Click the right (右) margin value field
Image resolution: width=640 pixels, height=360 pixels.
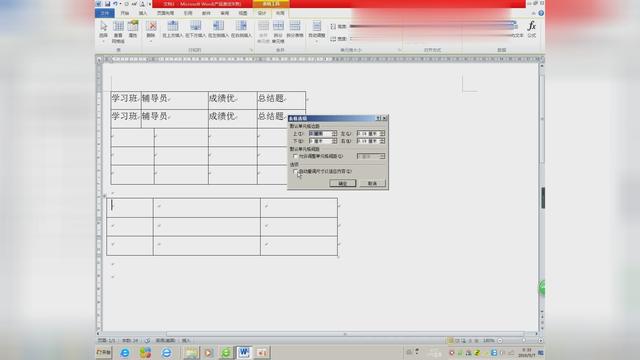coord(368,141)
